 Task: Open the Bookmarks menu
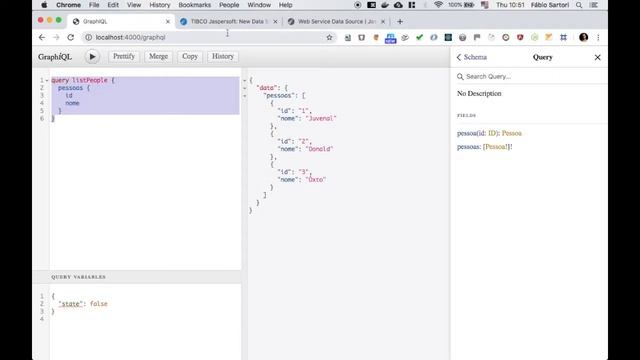[x=195, y=5]
